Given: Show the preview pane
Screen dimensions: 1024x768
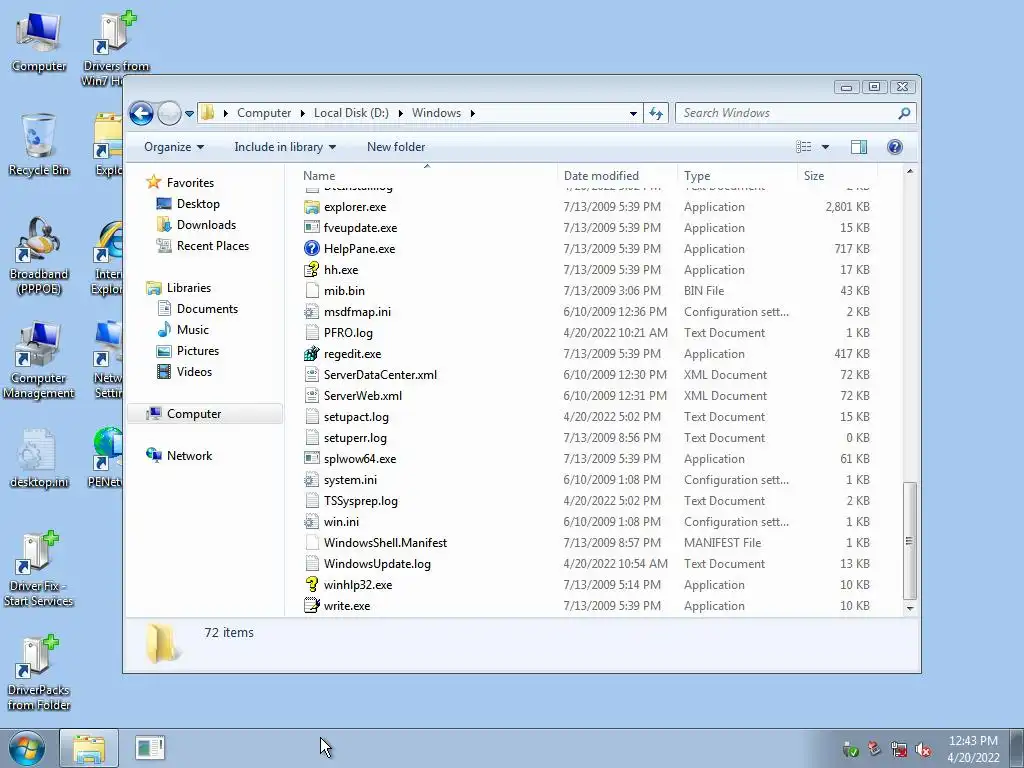Looking at the screenshot, I should (859, 147).
